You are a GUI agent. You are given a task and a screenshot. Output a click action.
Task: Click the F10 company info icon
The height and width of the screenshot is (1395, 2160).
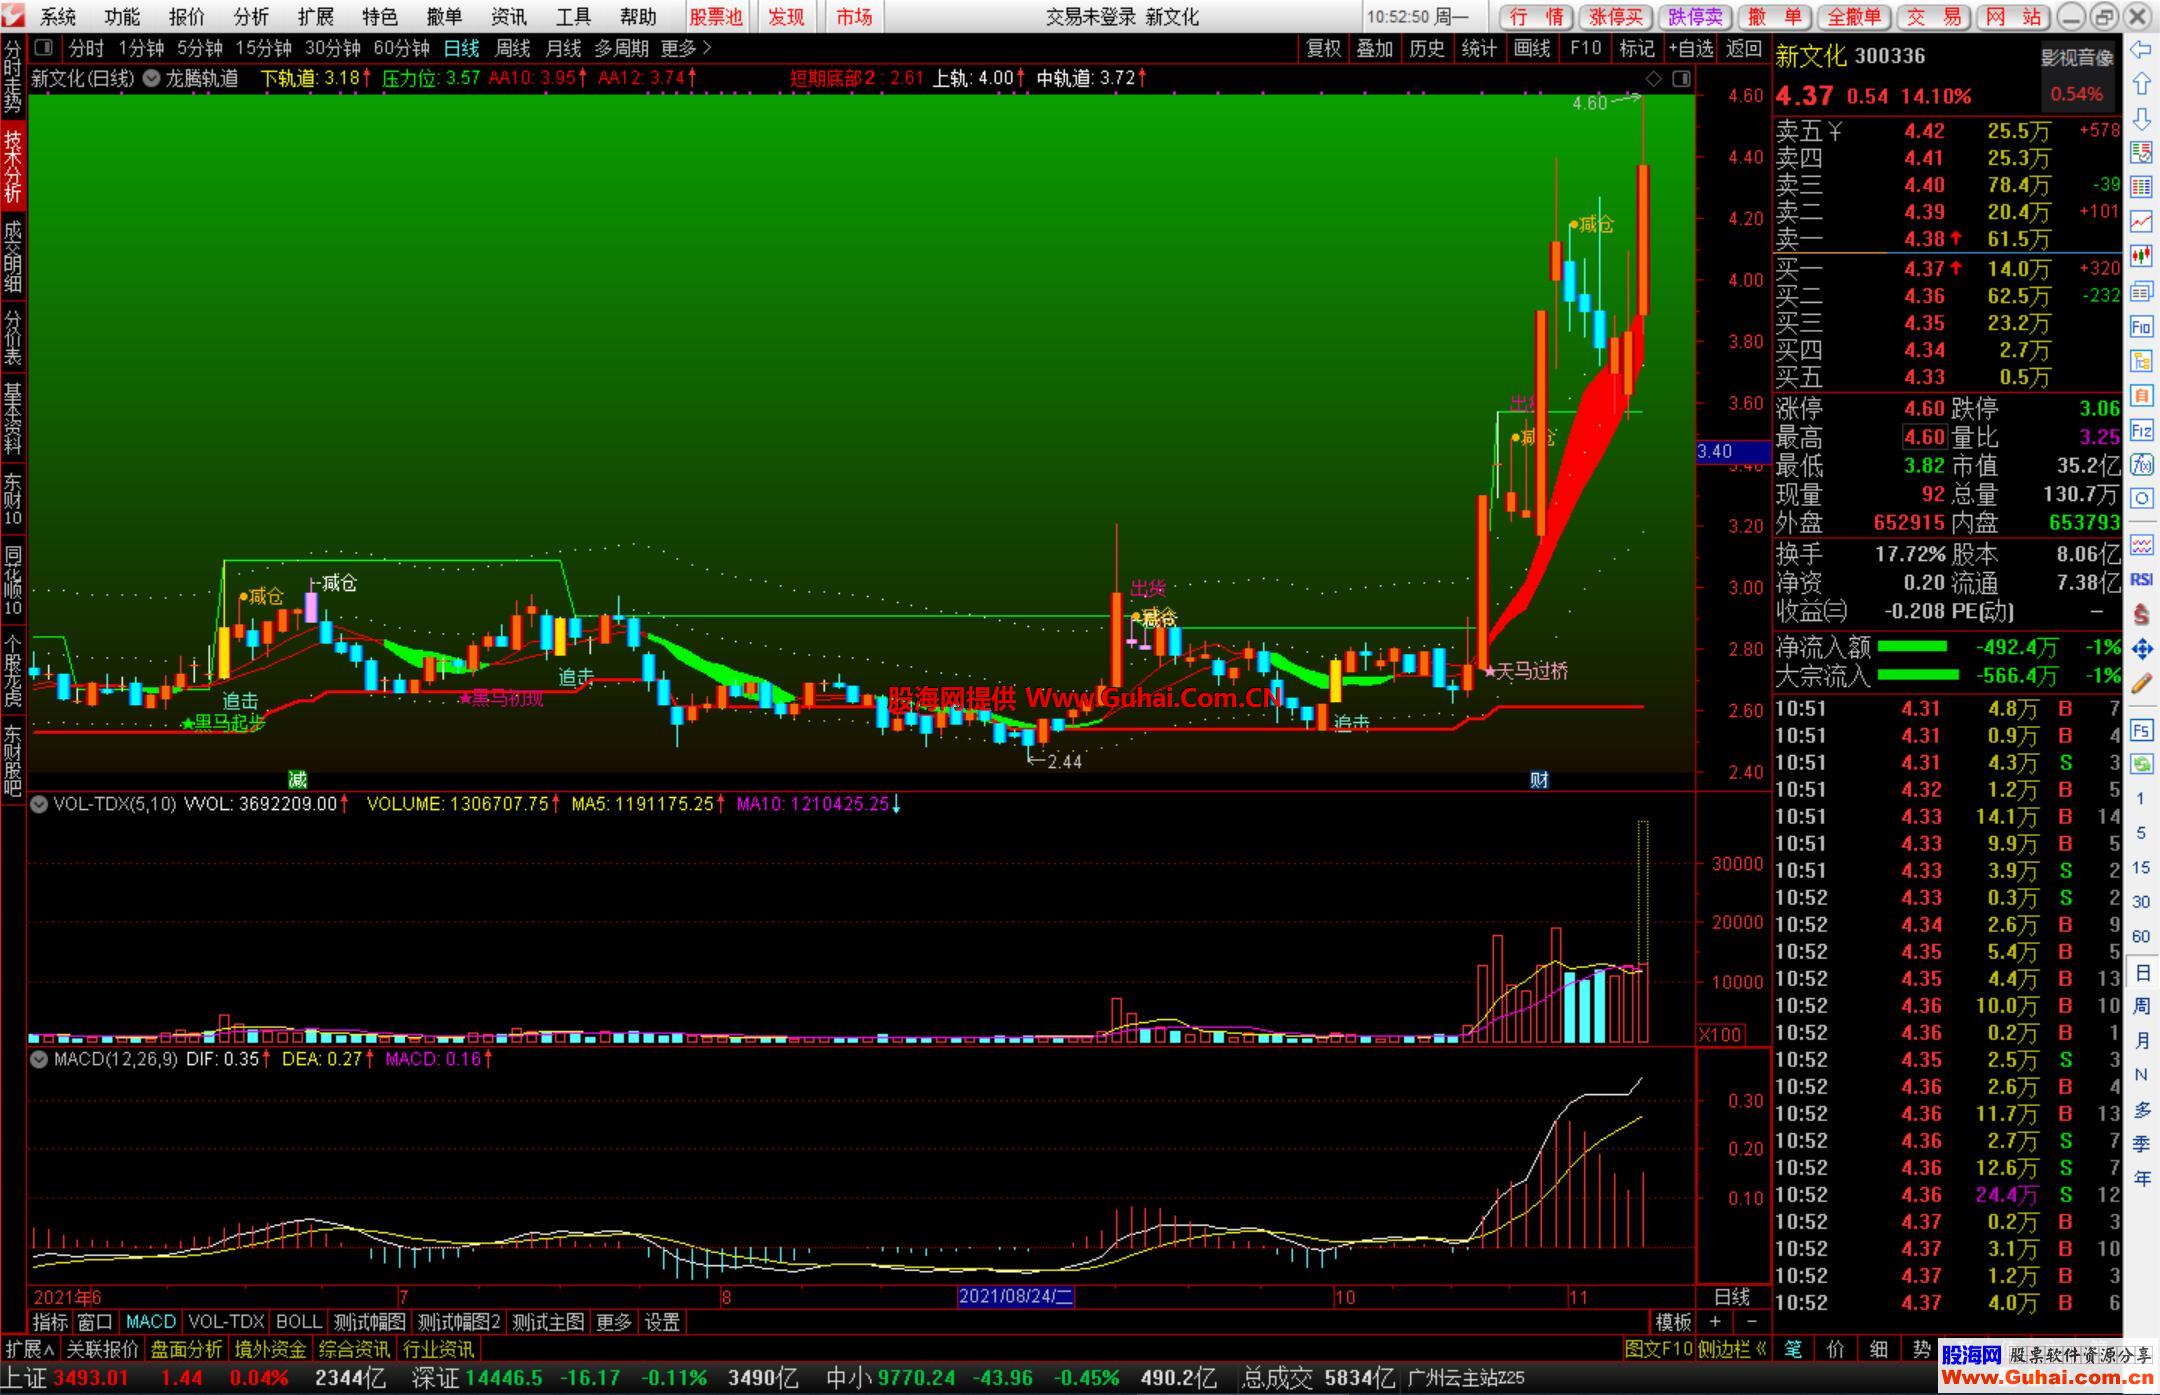(x=2141, y=326)
